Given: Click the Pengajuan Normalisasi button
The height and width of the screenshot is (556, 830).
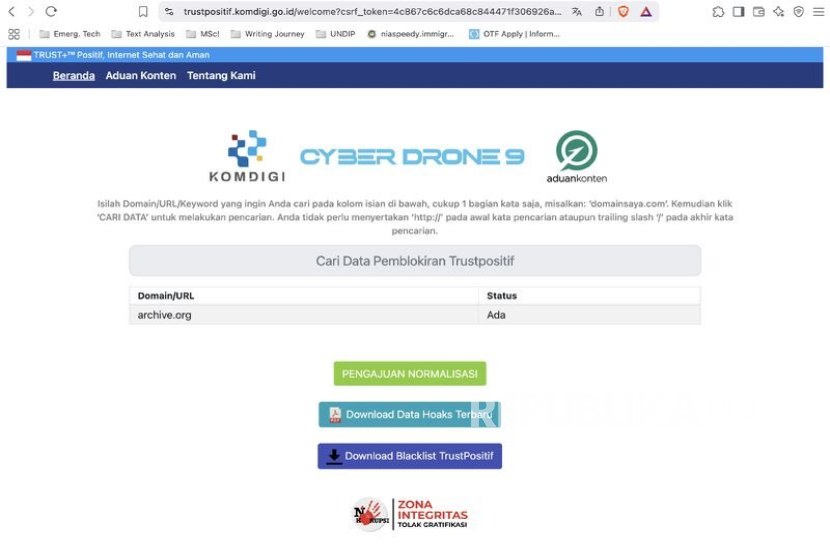Looking at the screenshot, I should (410, 374).
